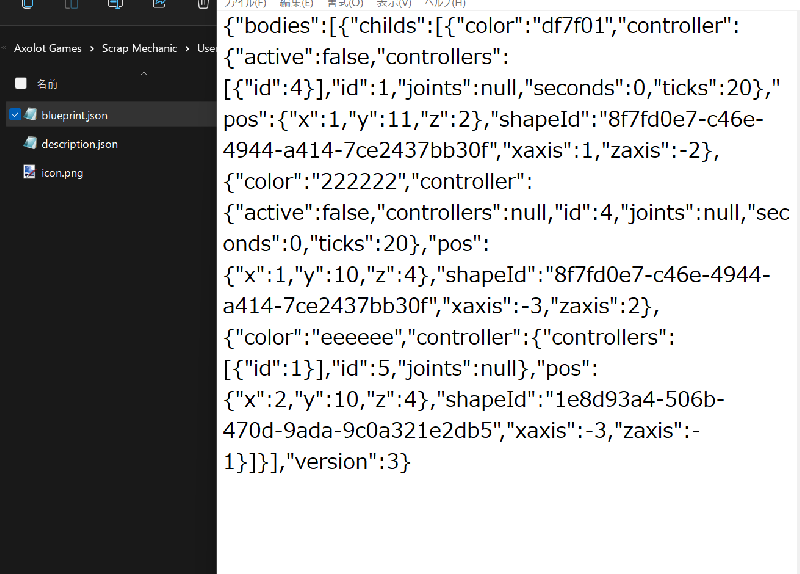Click the sort arrow above 名前 column
Screen dimensions: 800x574
point(143,73)
